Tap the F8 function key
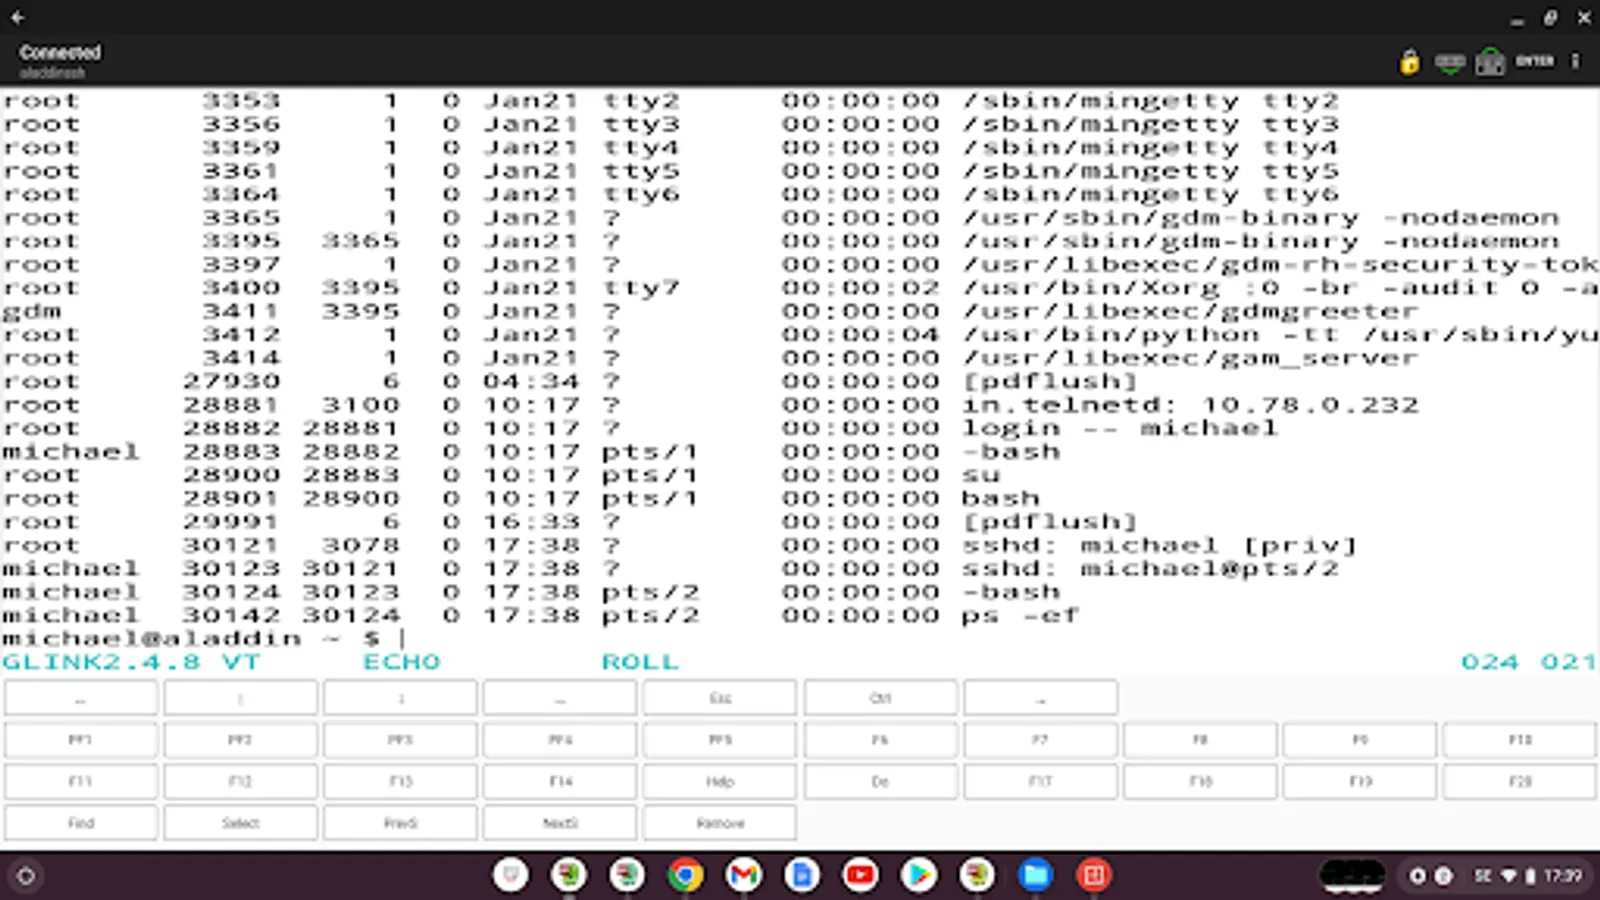The height and width of the screenshot is (900, 1600). (1200, 740)
